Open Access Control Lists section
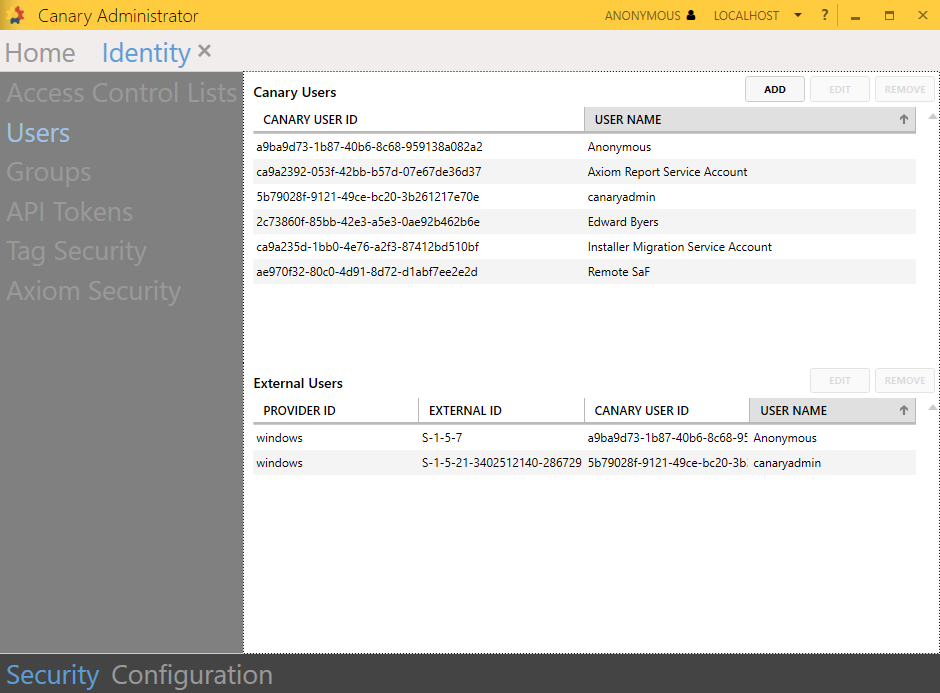Screen dimensions: 940x693 (121, 94)
